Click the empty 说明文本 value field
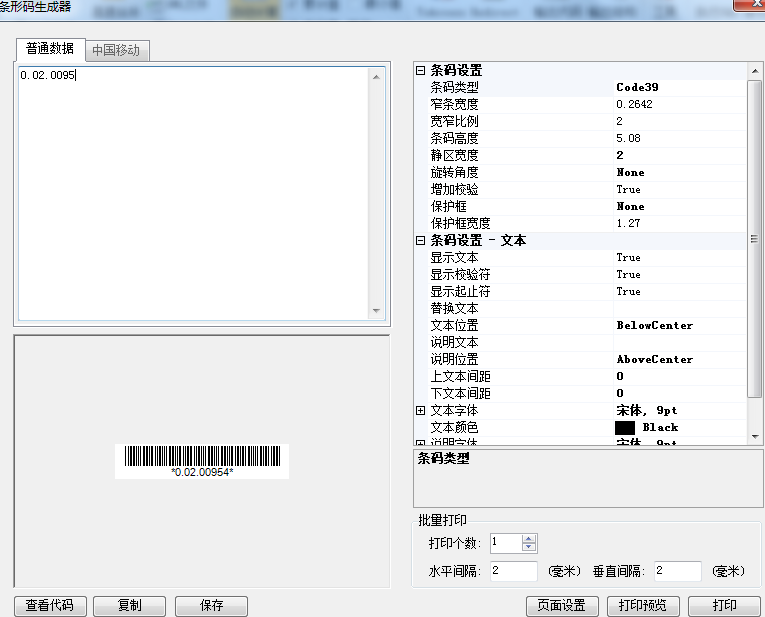Screen dimensions: 765x617 [680, 342]
